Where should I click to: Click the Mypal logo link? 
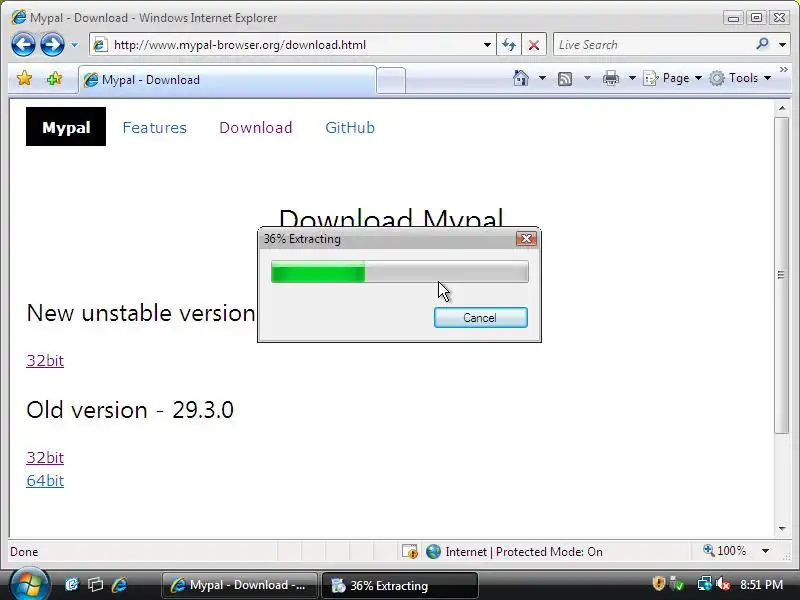[x=66, y=127]
